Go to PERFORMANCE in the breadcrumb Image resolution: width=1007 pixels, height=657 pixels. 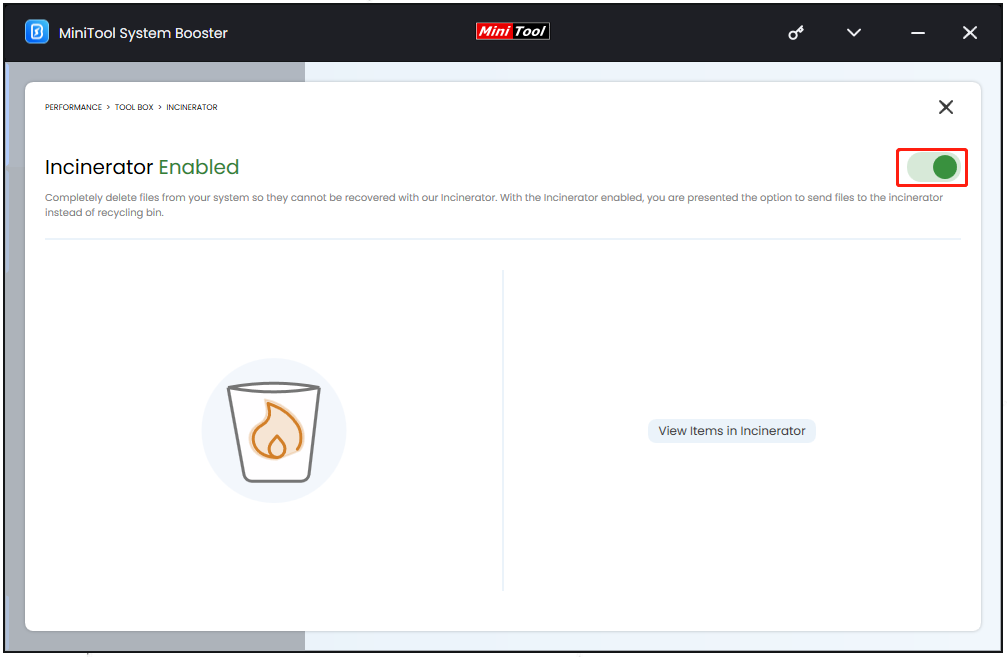pyautogui.click(x=73, y=107)
